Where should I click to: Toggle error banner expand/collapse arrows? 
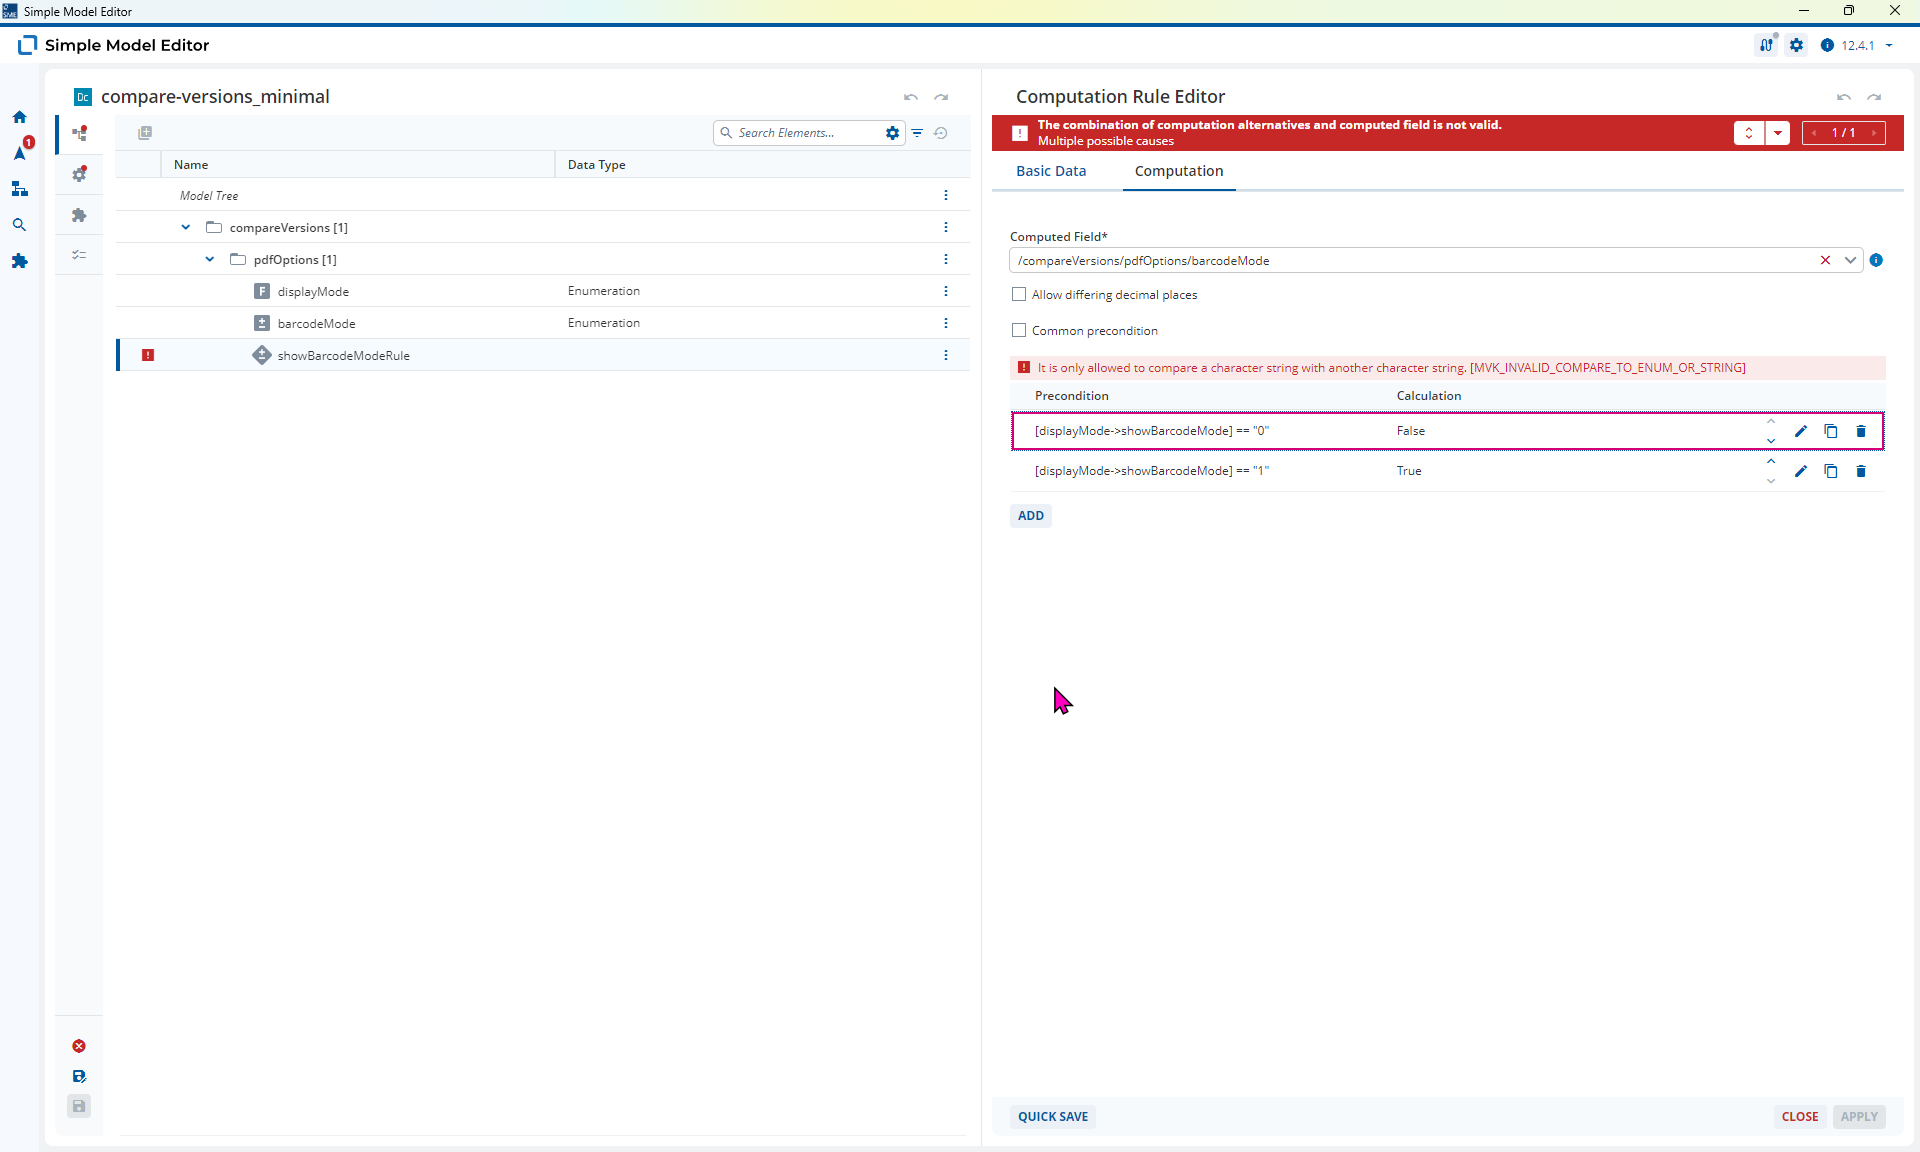pyautogui.click(x=1748, y=133)
